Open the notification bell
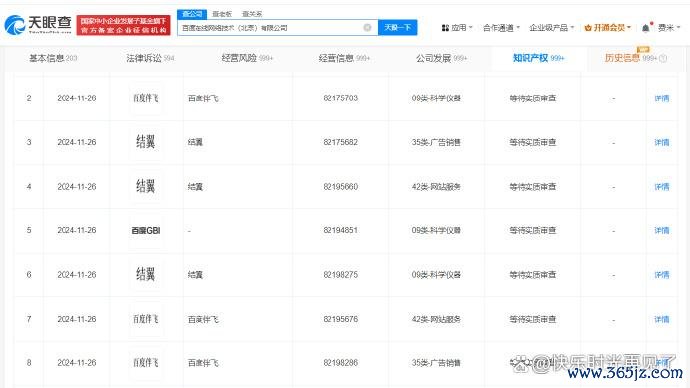The image size is (690, 388). point(646,28)
